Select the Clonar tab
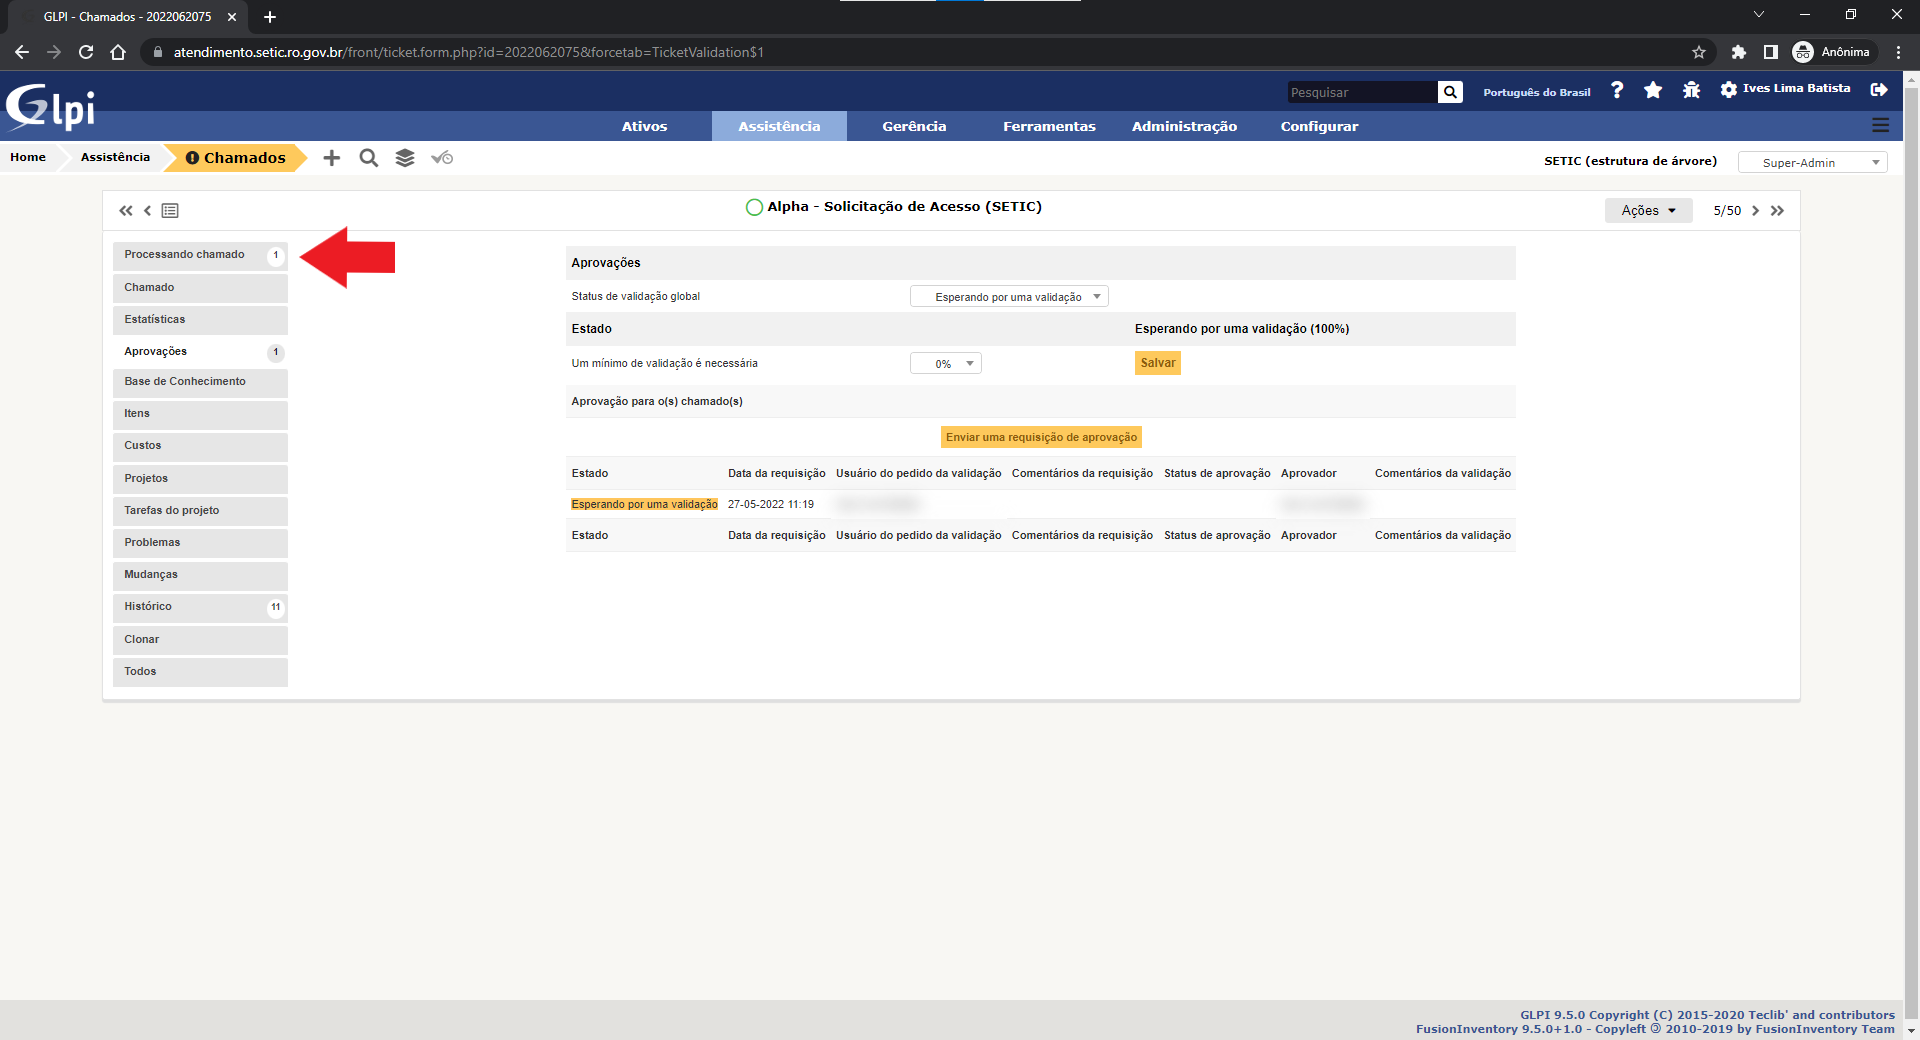The width and height of the screenshot is (1920, 1040). coord(200,640)
